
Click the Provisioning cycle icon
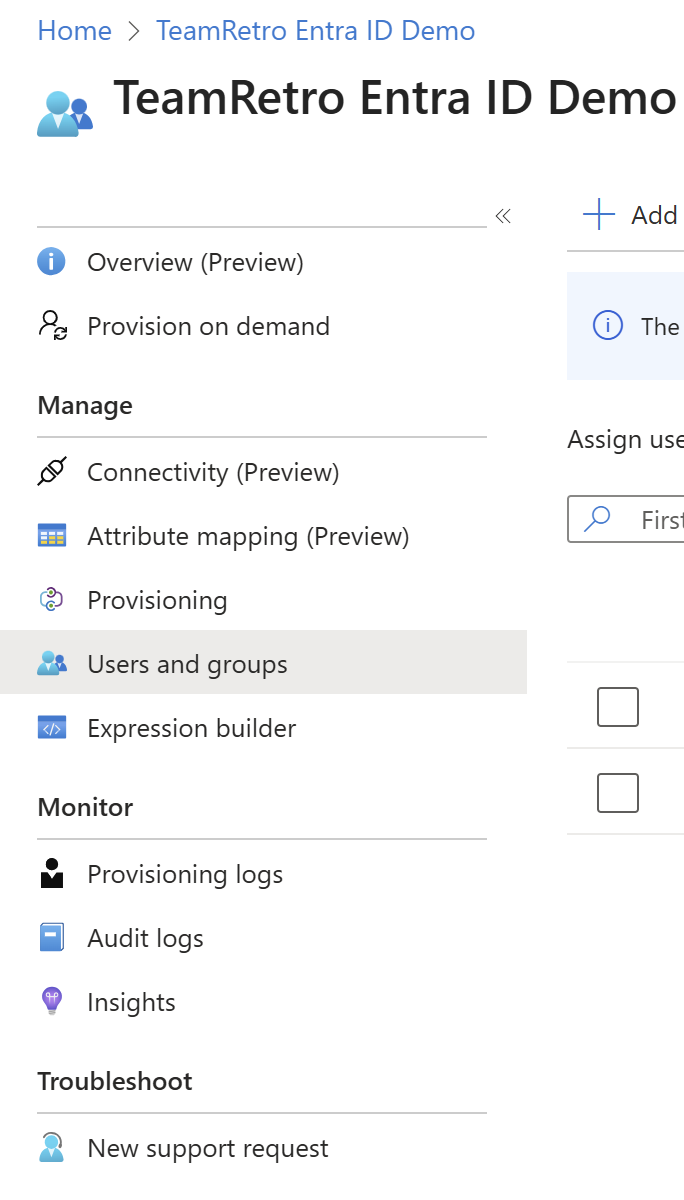tap(51, 600)
